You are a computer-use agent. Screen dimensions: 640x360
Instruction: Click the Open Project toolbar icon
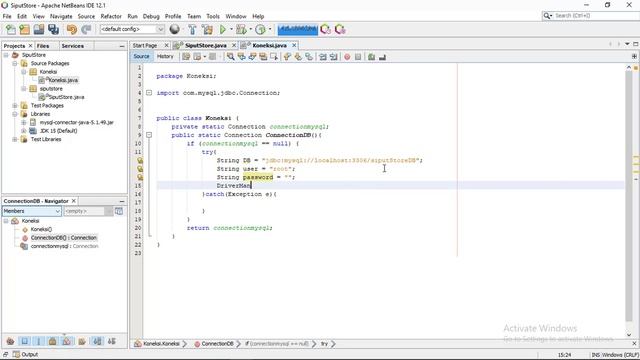click(39, 29)
